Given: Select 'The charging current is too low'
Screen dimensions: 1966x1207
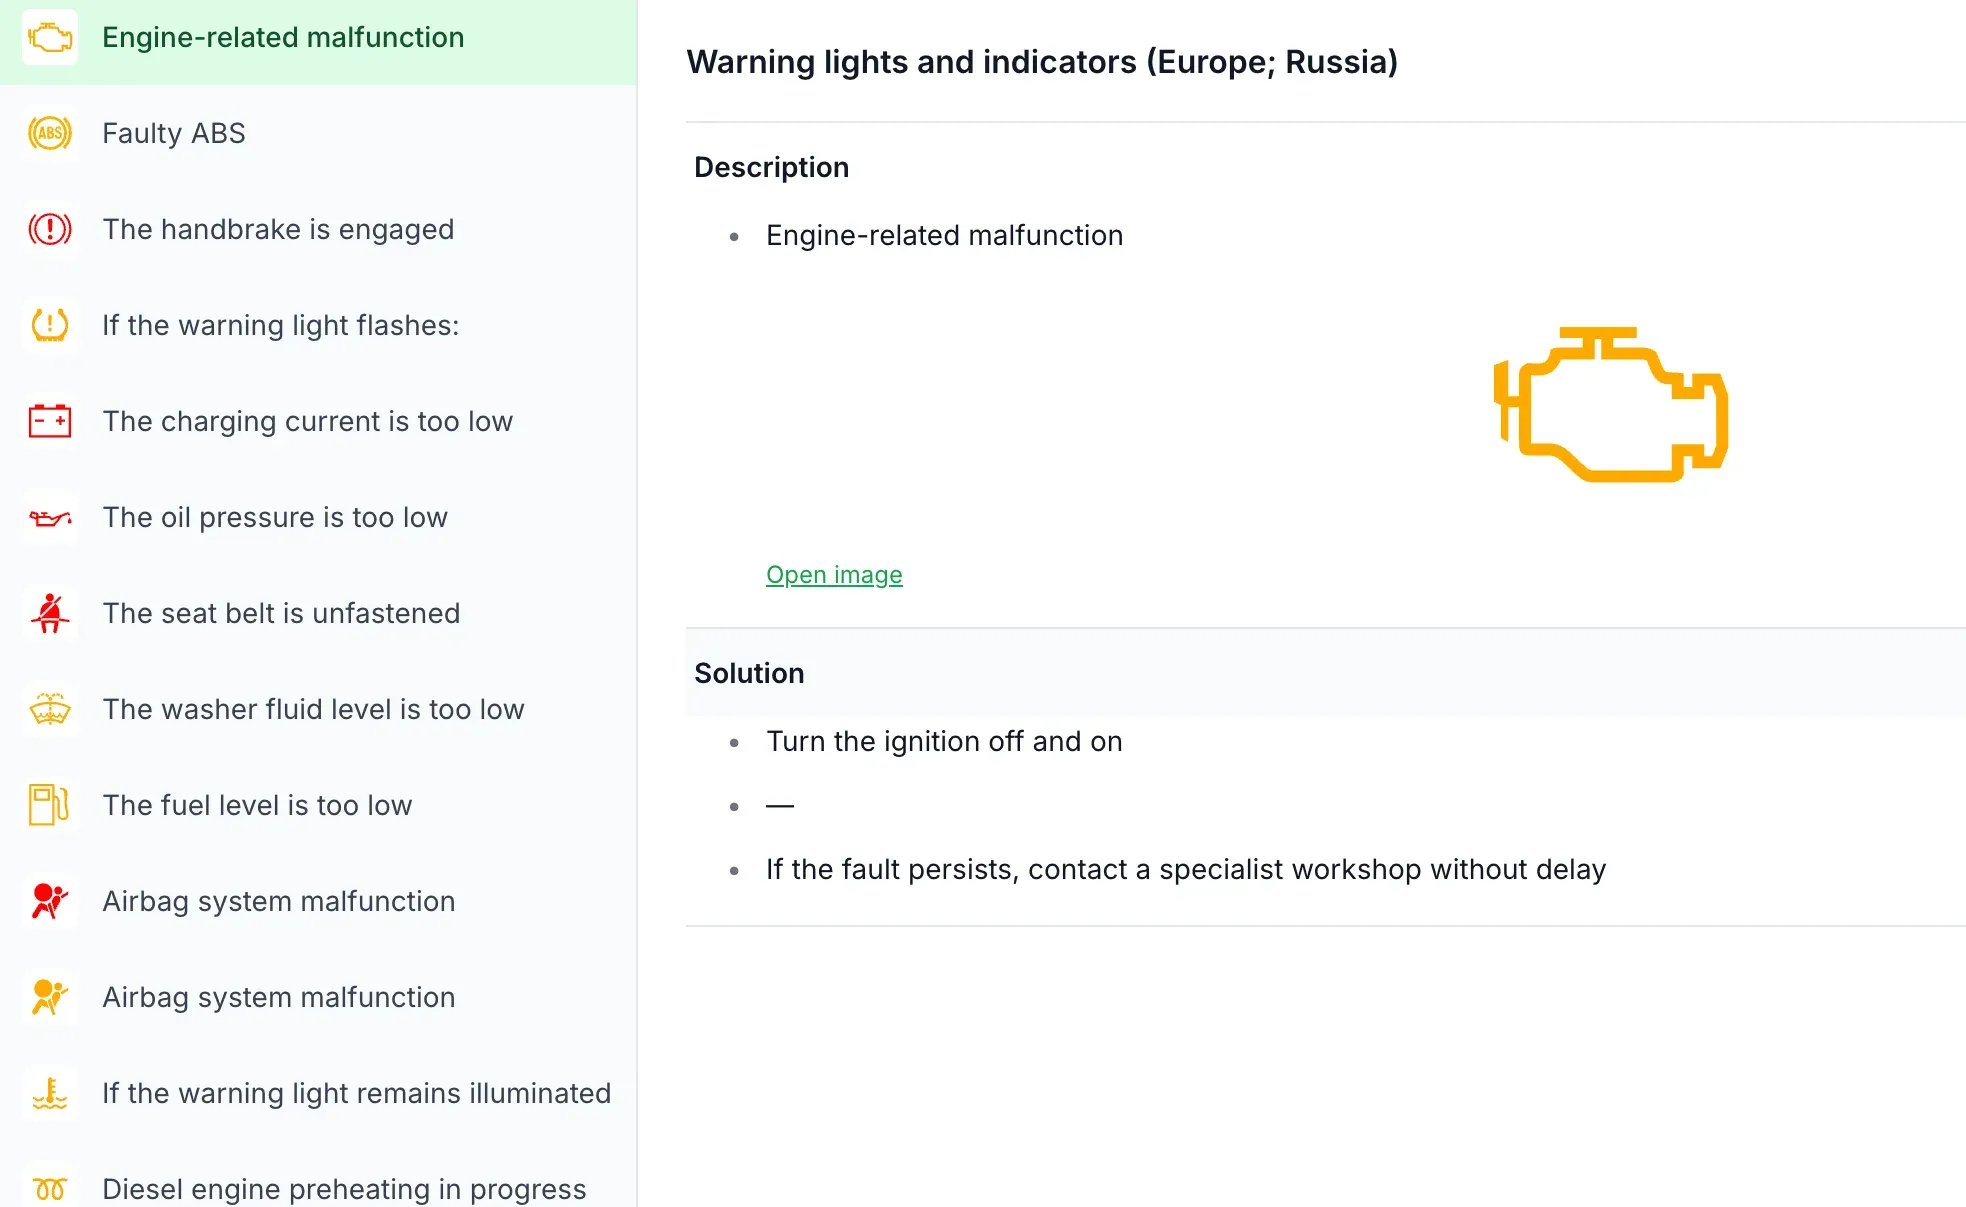Looking at the screenshot, I should point(318,421).
